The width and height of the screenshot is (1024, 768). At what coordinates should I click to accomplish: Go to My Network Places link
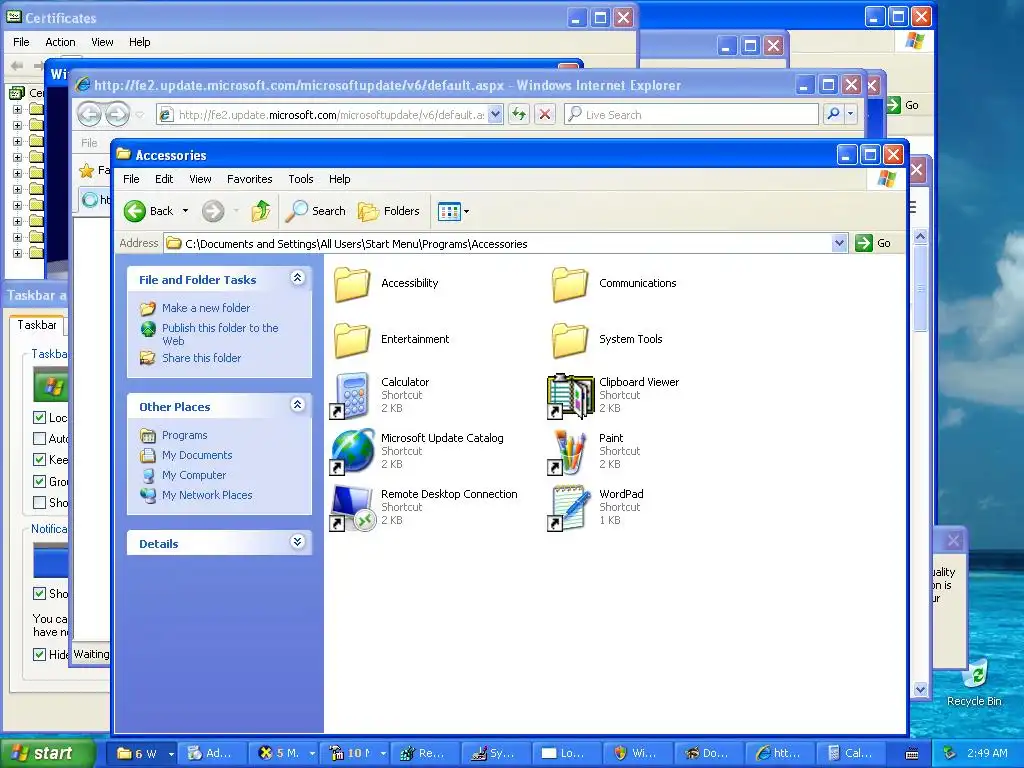tap(207, 495)
